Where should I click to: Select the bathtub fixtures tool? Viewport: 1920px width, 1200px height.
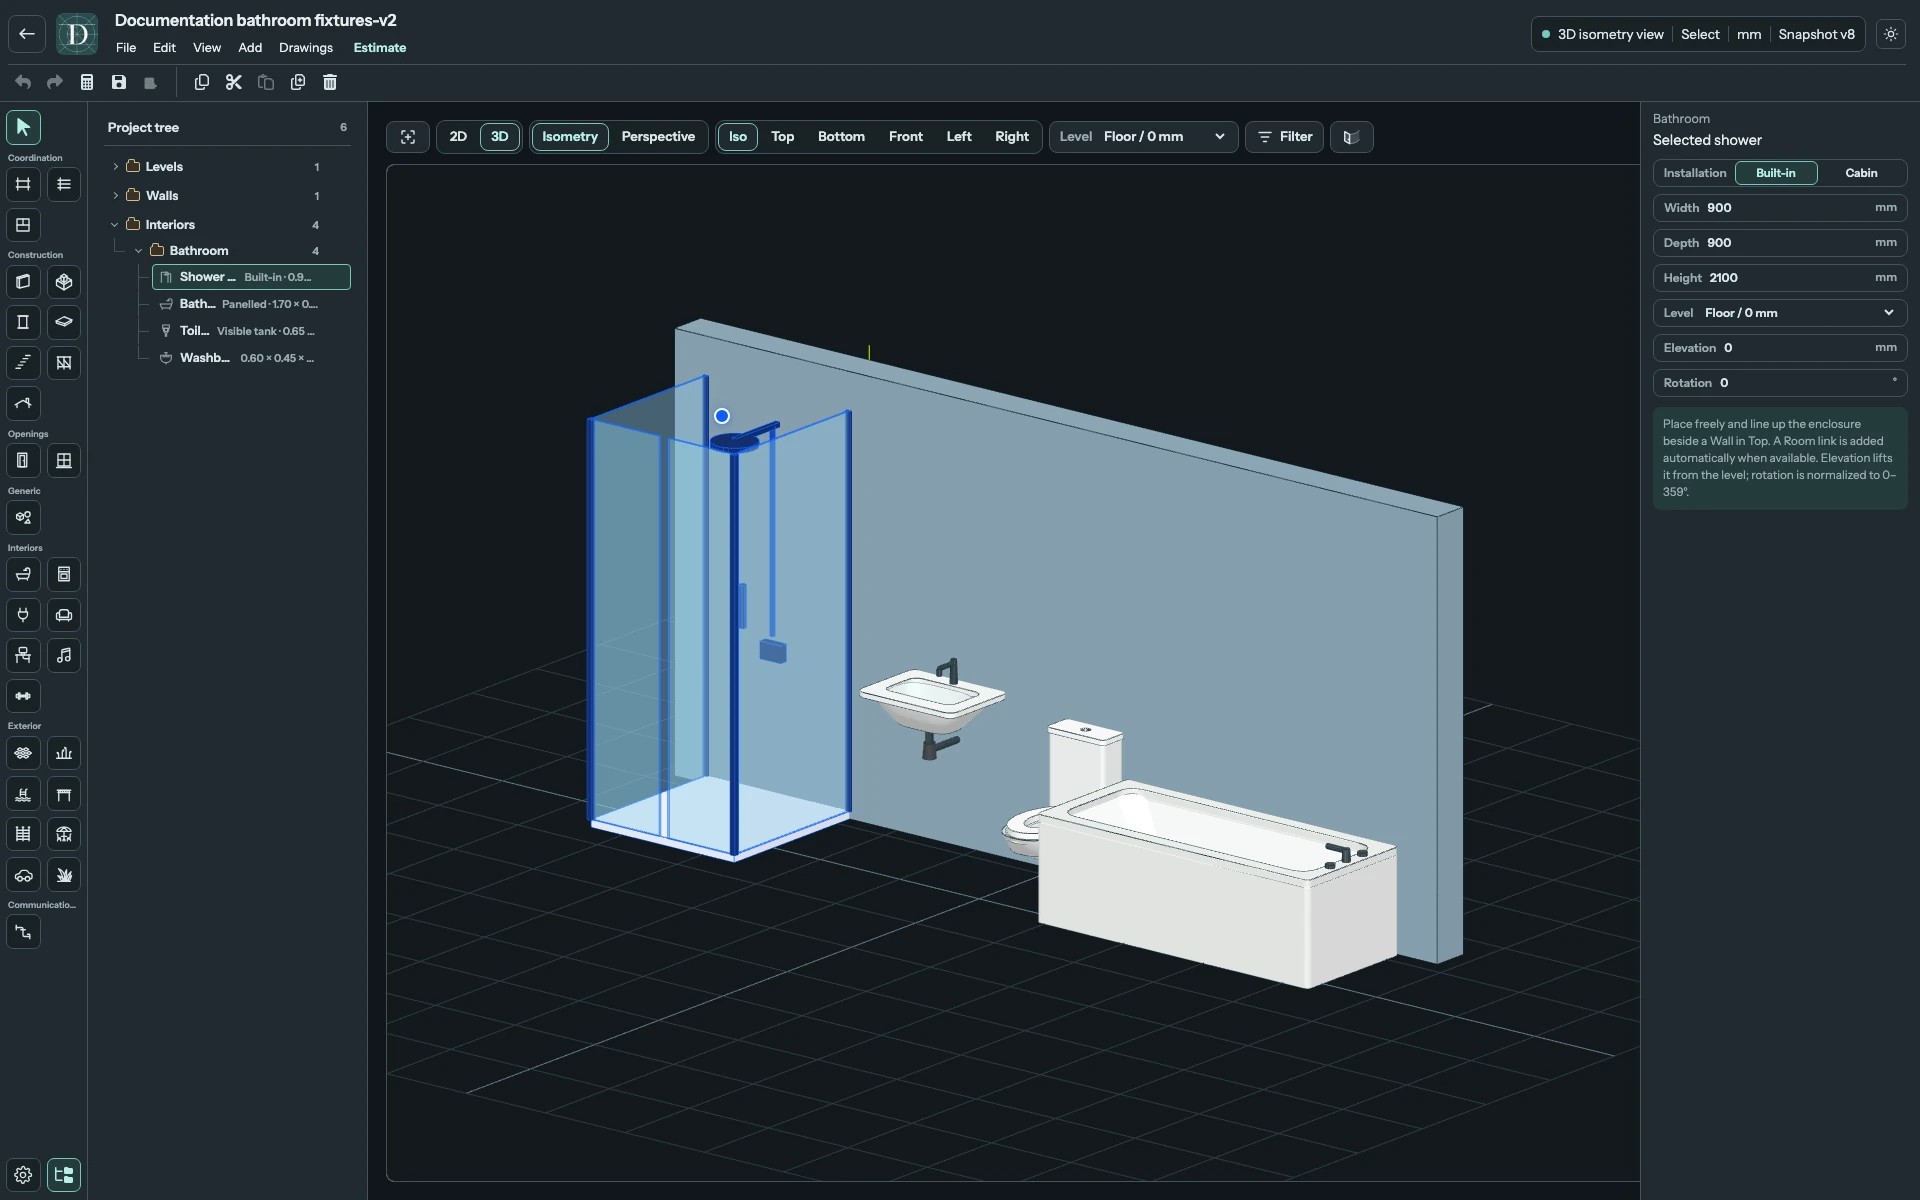tap(23, 574)
